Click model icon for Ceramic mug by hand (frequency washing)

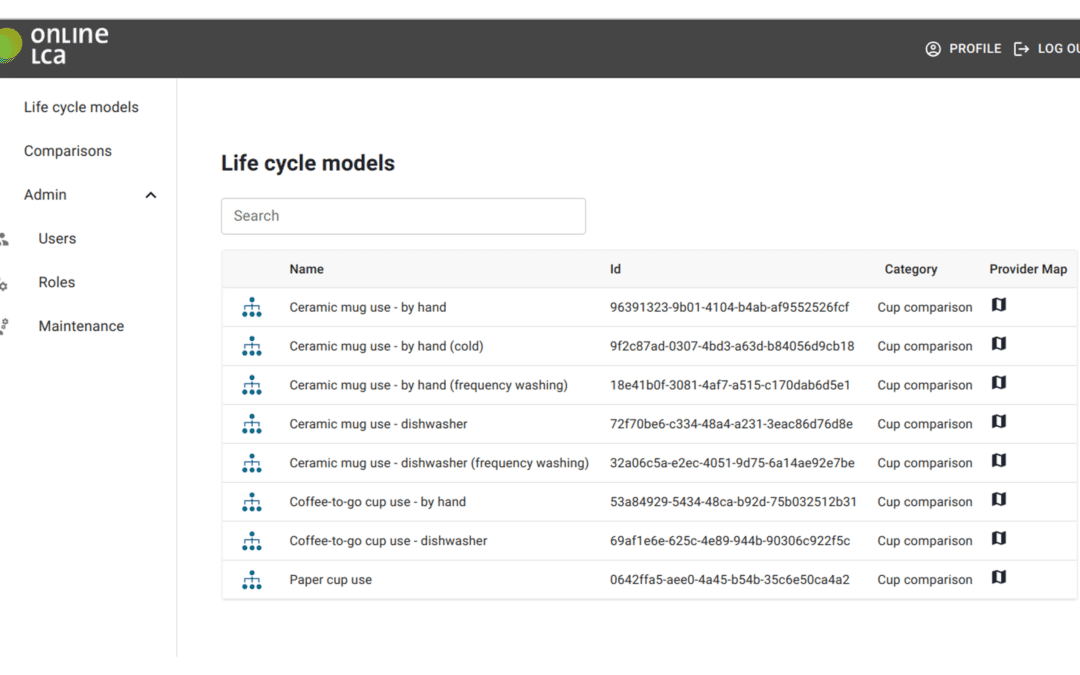point(252,385)
